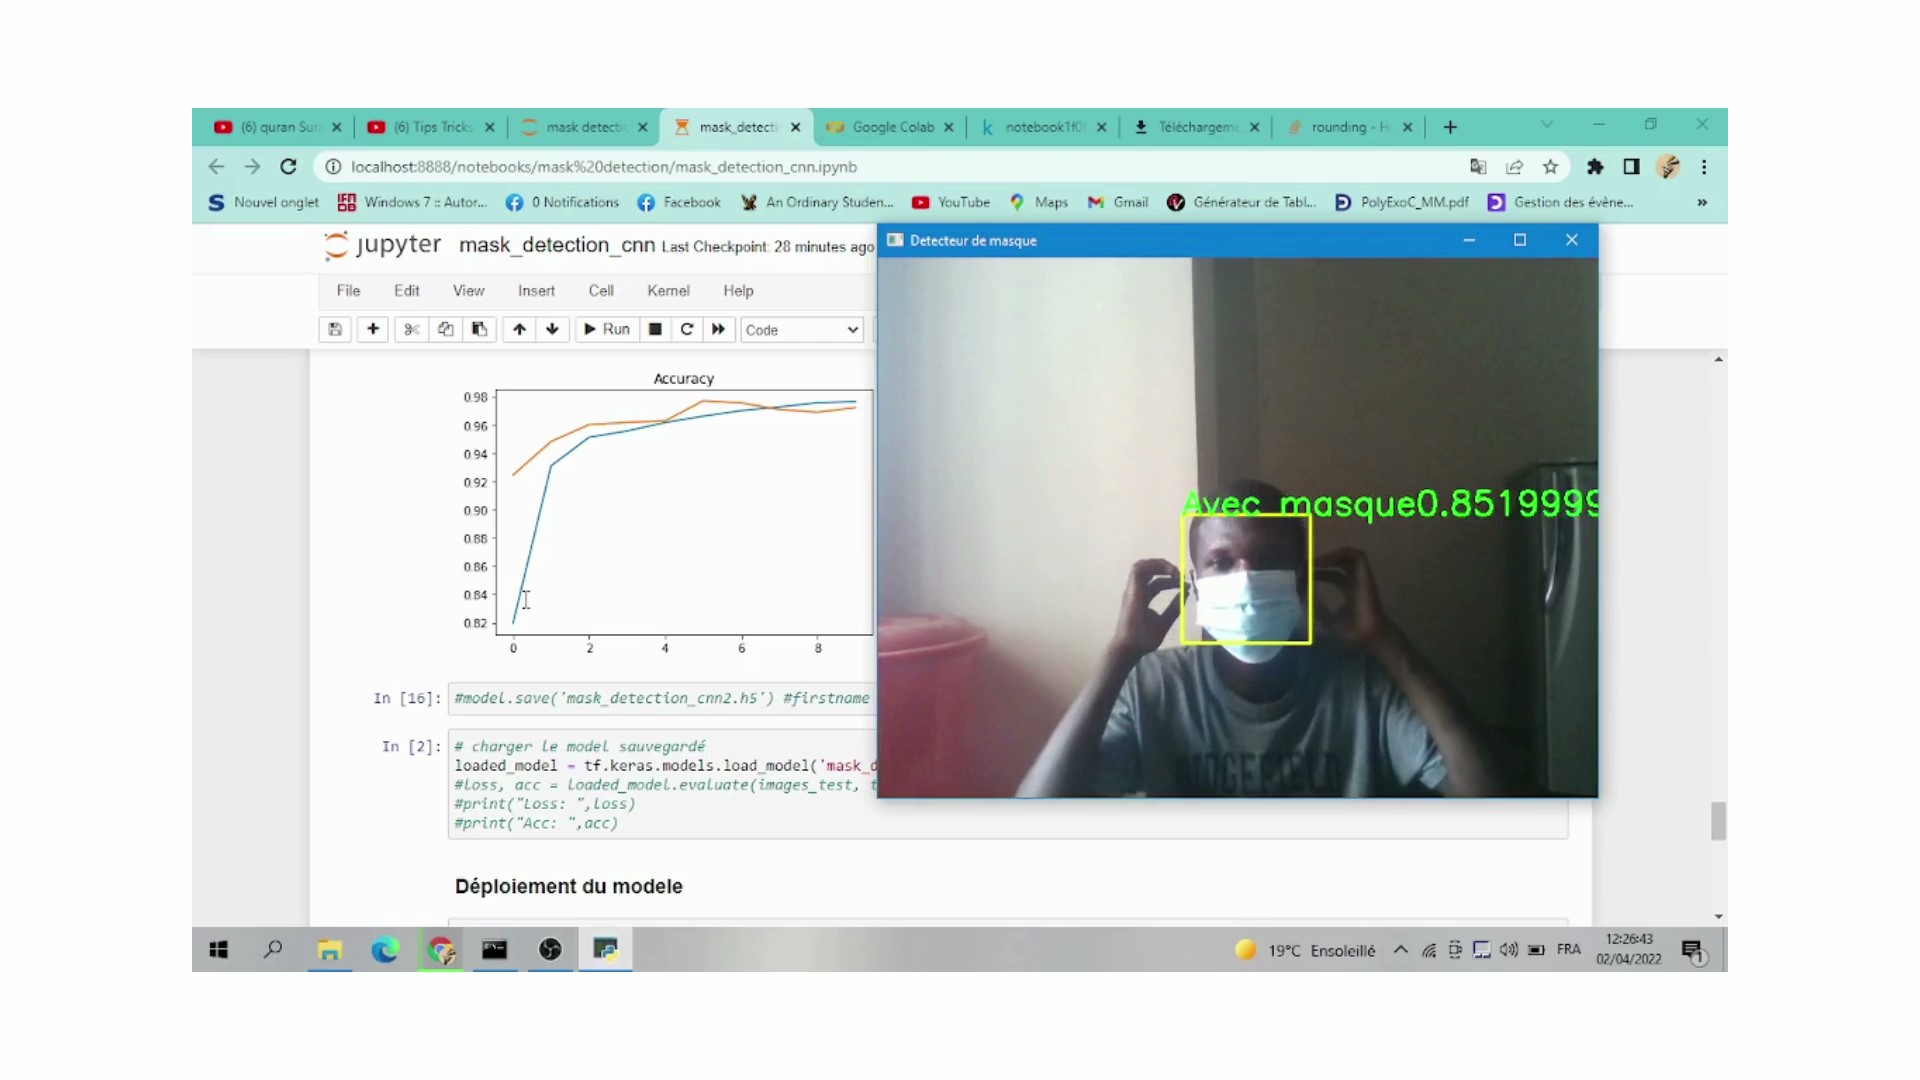Move the selected cell down with the arrow
Image resolution: width=1920 pixels, height=1080 pixels.
coord(552,329)
